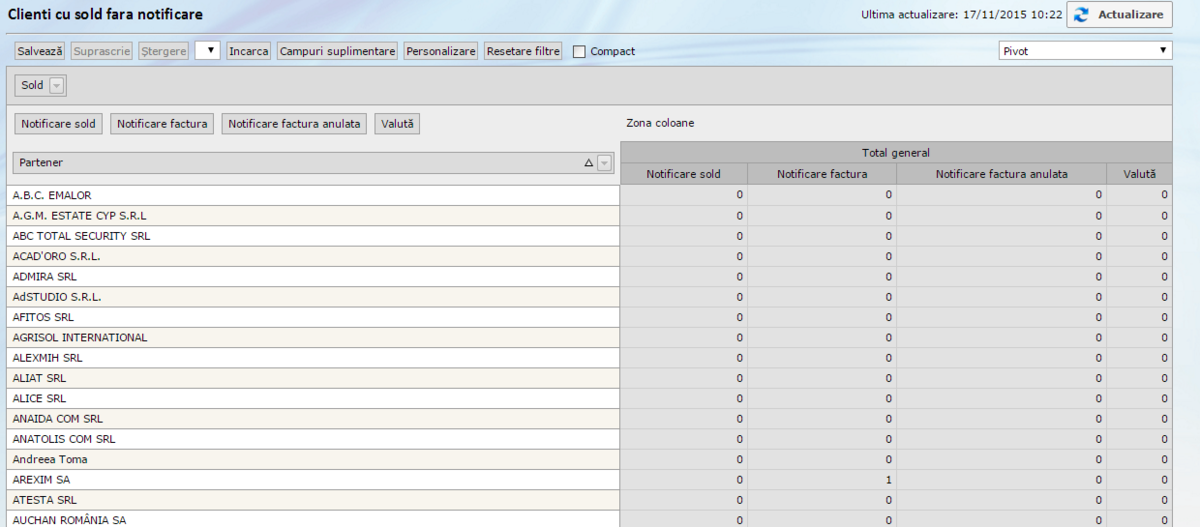Select the AREXIM SA partner row
The height and width of the screenshot is (527, 1200).
point(300,480)
